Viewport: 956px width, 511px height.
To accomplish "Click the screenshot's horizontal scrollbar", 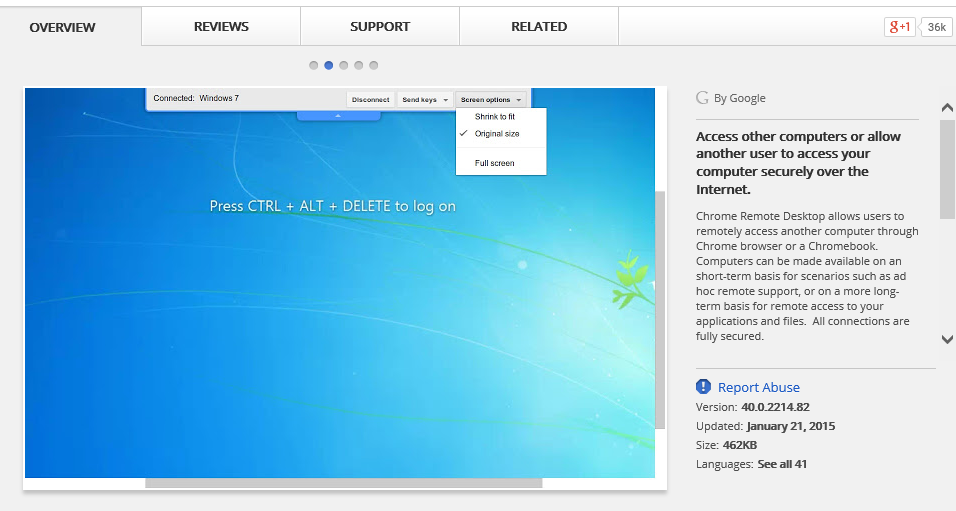I will [x=343, y=483].
